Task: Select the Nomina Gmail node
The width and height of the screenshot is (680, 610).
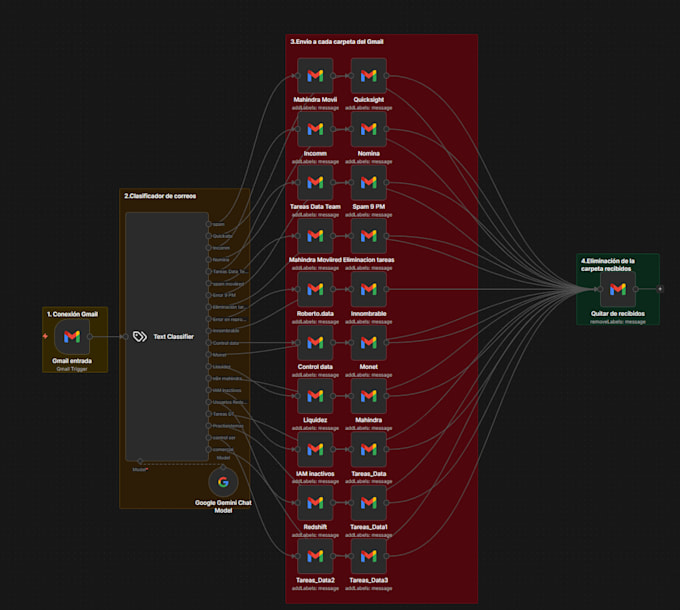Action: point(369,129)
